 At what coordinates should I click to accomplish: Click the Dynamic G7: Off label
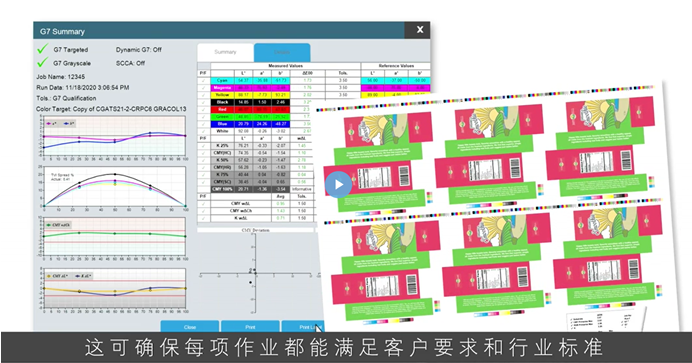[x=139, y=49]
